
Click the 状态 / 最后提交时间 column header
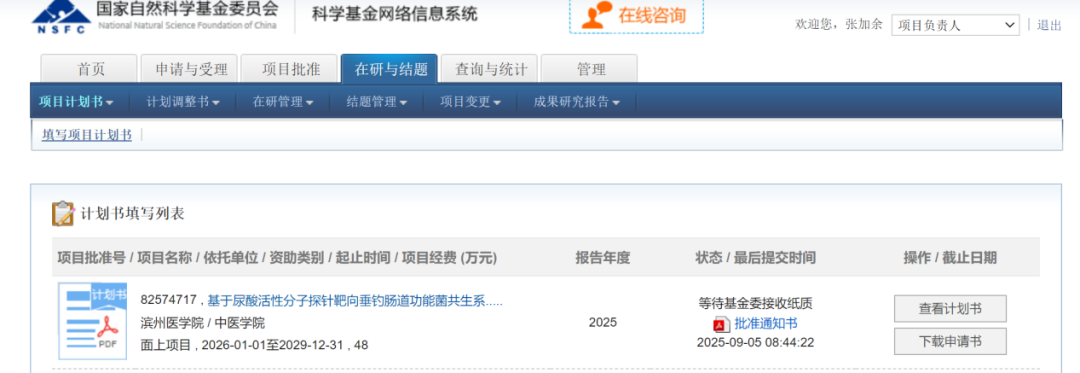[x=756, y=258]
